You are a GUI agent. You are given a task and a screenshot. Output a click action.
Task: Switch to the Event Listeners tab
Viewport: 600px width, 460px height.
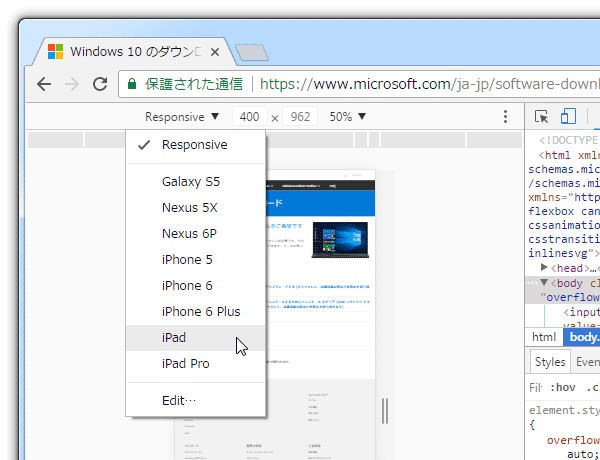tap(586, 362)
